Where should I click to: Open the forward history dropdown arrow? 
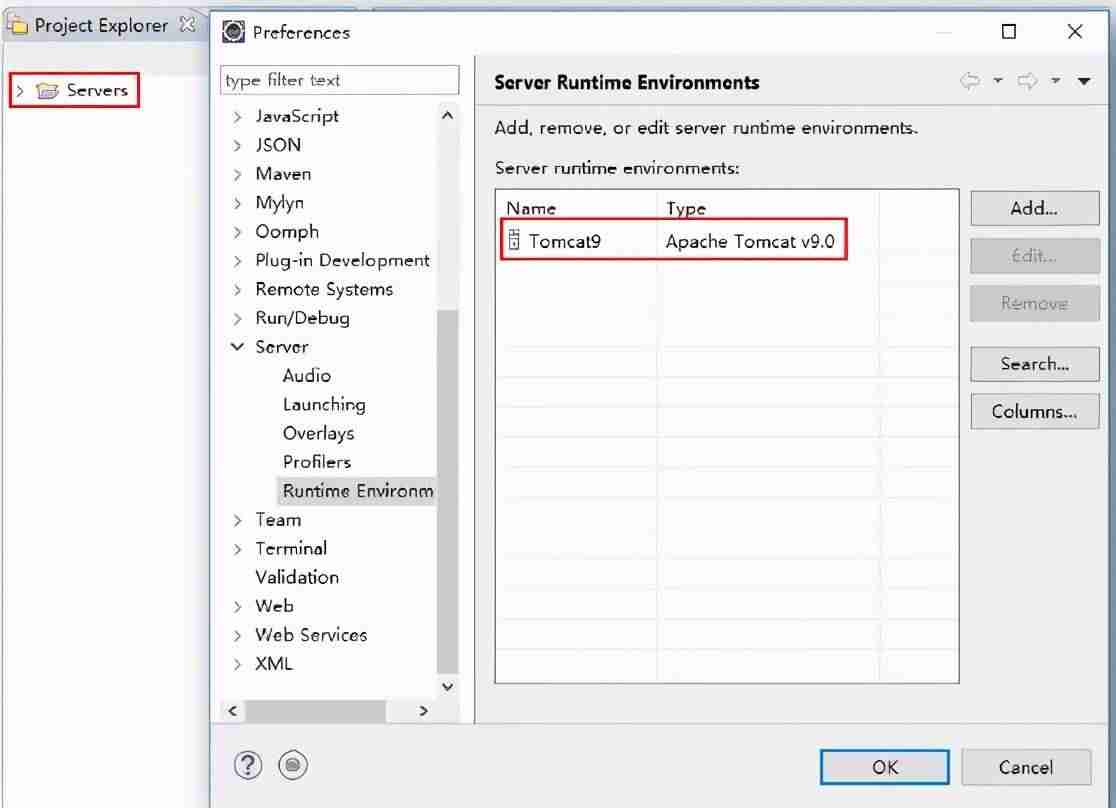1056,80
